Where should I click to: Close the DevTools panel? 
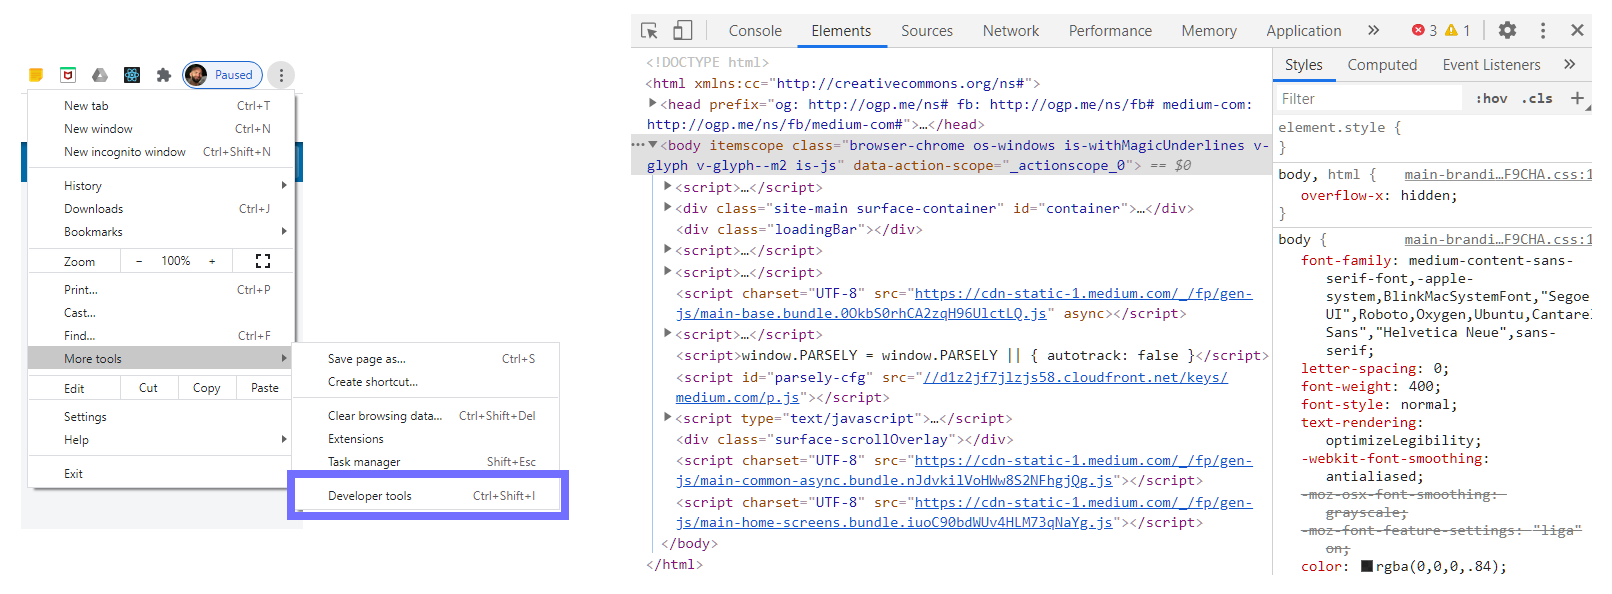tap(1577, 31)
